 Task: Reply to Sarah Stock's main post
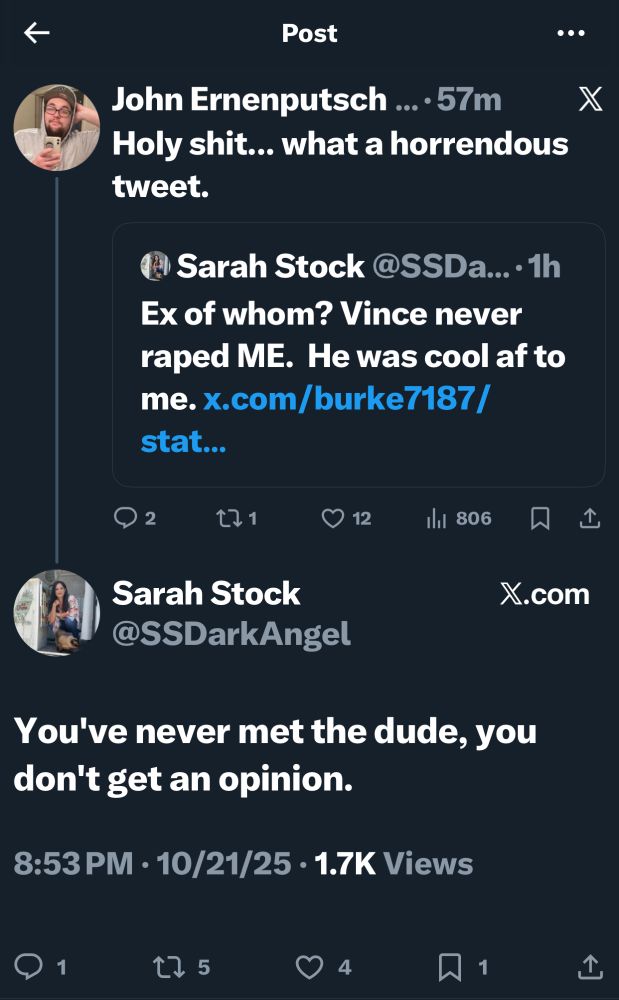(31, 966)
